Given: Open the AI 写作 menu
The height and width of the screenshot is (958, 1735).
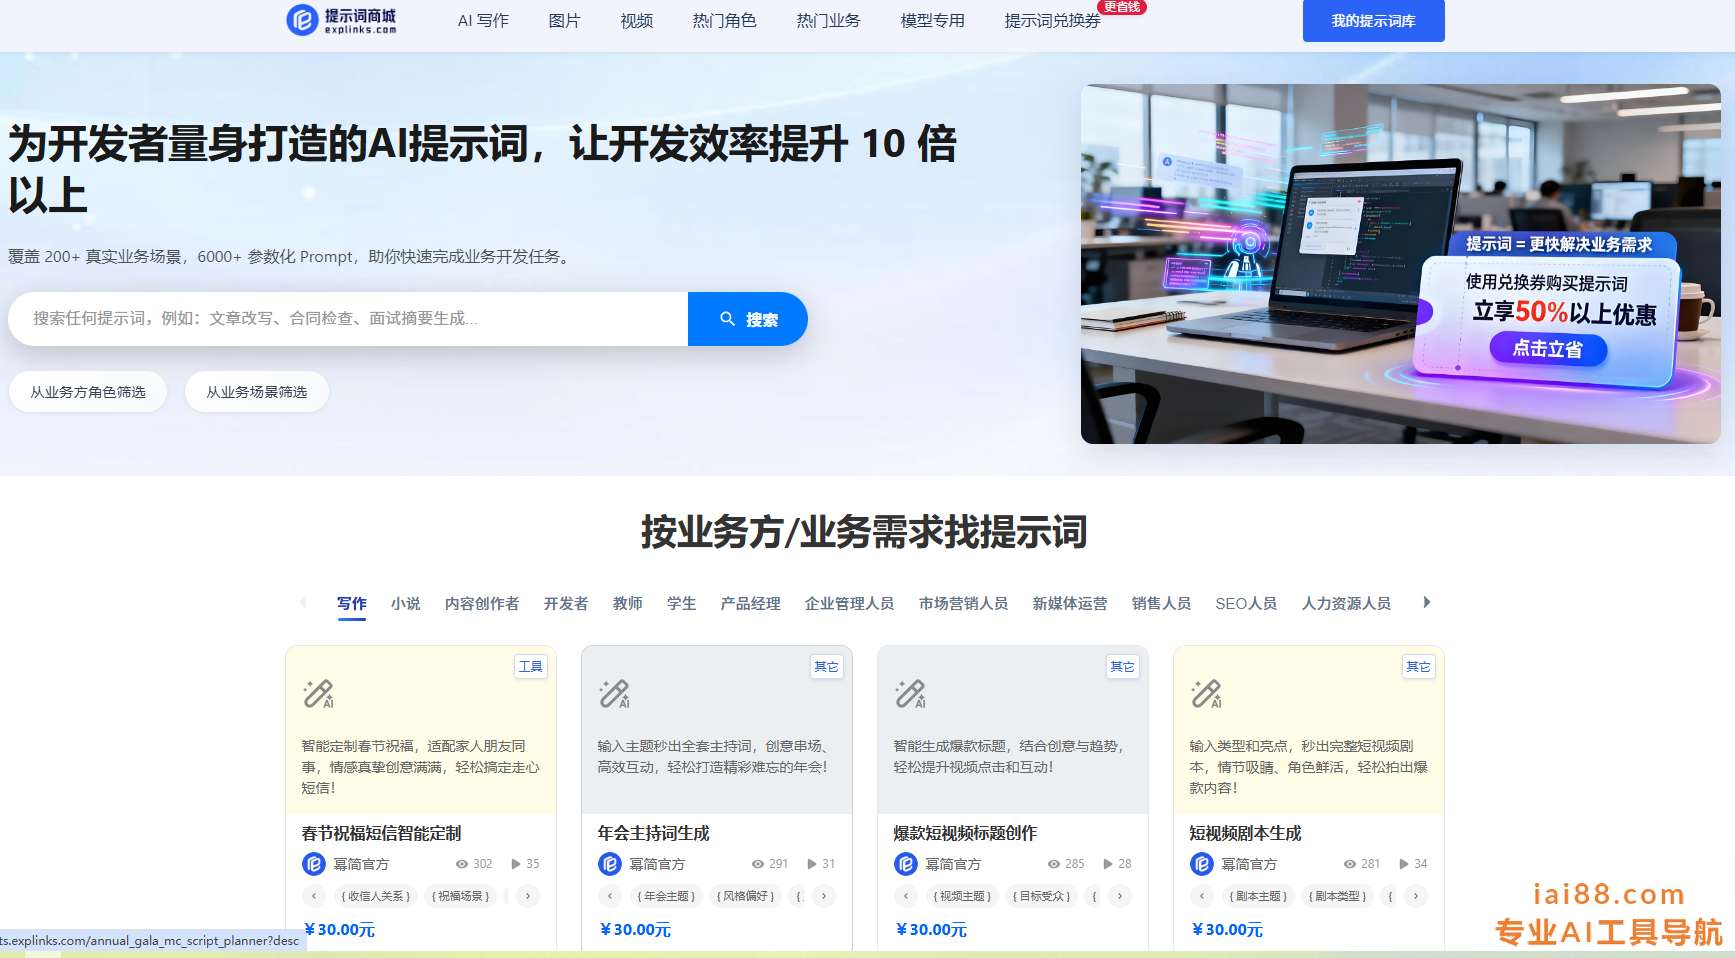Looking at the screenshot, I should [x=483, y=21].
